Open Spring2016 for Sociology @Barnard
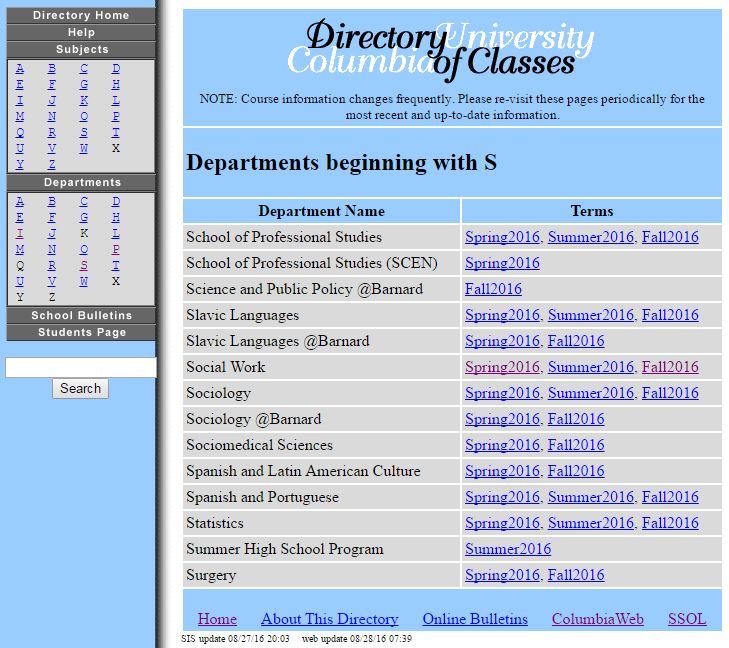The height and width of the screenshot is (648, 729). pyautogui.click(x=502, y=419)
